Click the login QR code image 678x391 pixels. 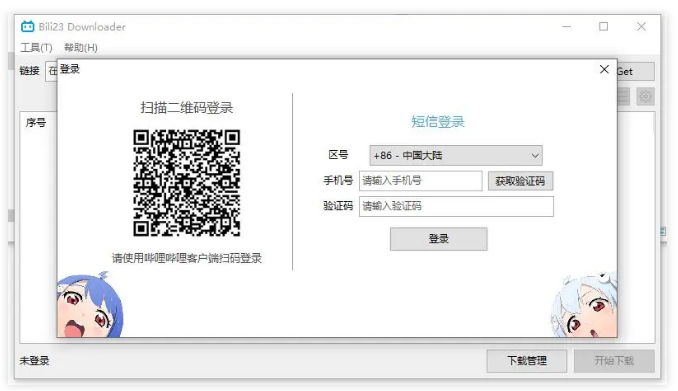[186, 183]
